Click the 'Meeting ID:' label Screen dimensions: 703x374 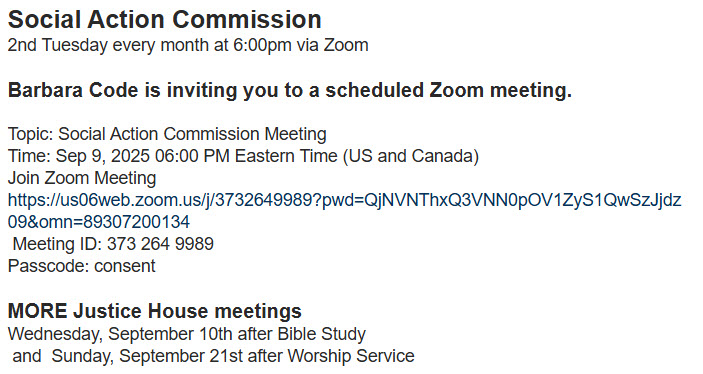57,244
